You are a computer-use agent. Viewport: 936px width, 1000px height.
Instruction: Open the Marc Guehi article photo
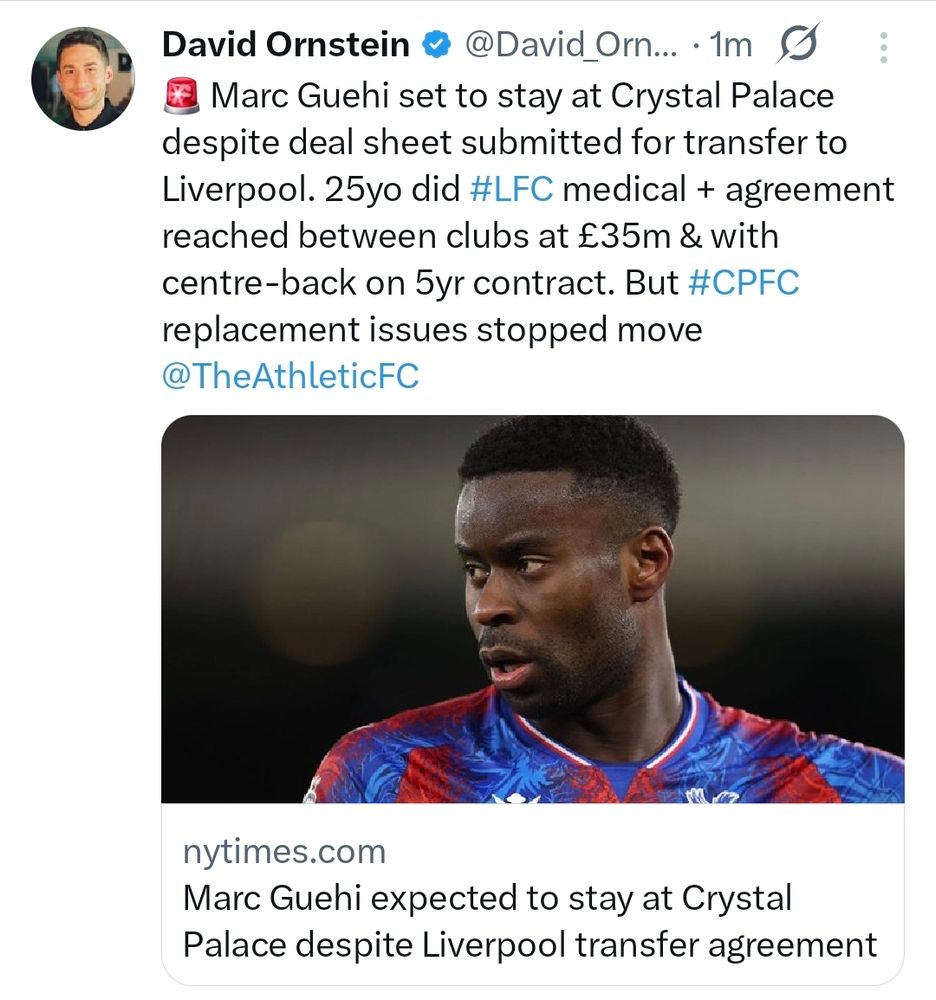point(532,609)
